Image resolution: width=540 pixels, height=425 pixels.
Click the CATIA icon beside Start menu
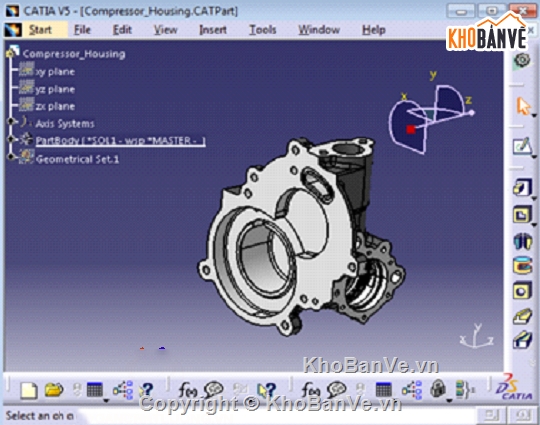coord(13,30)
